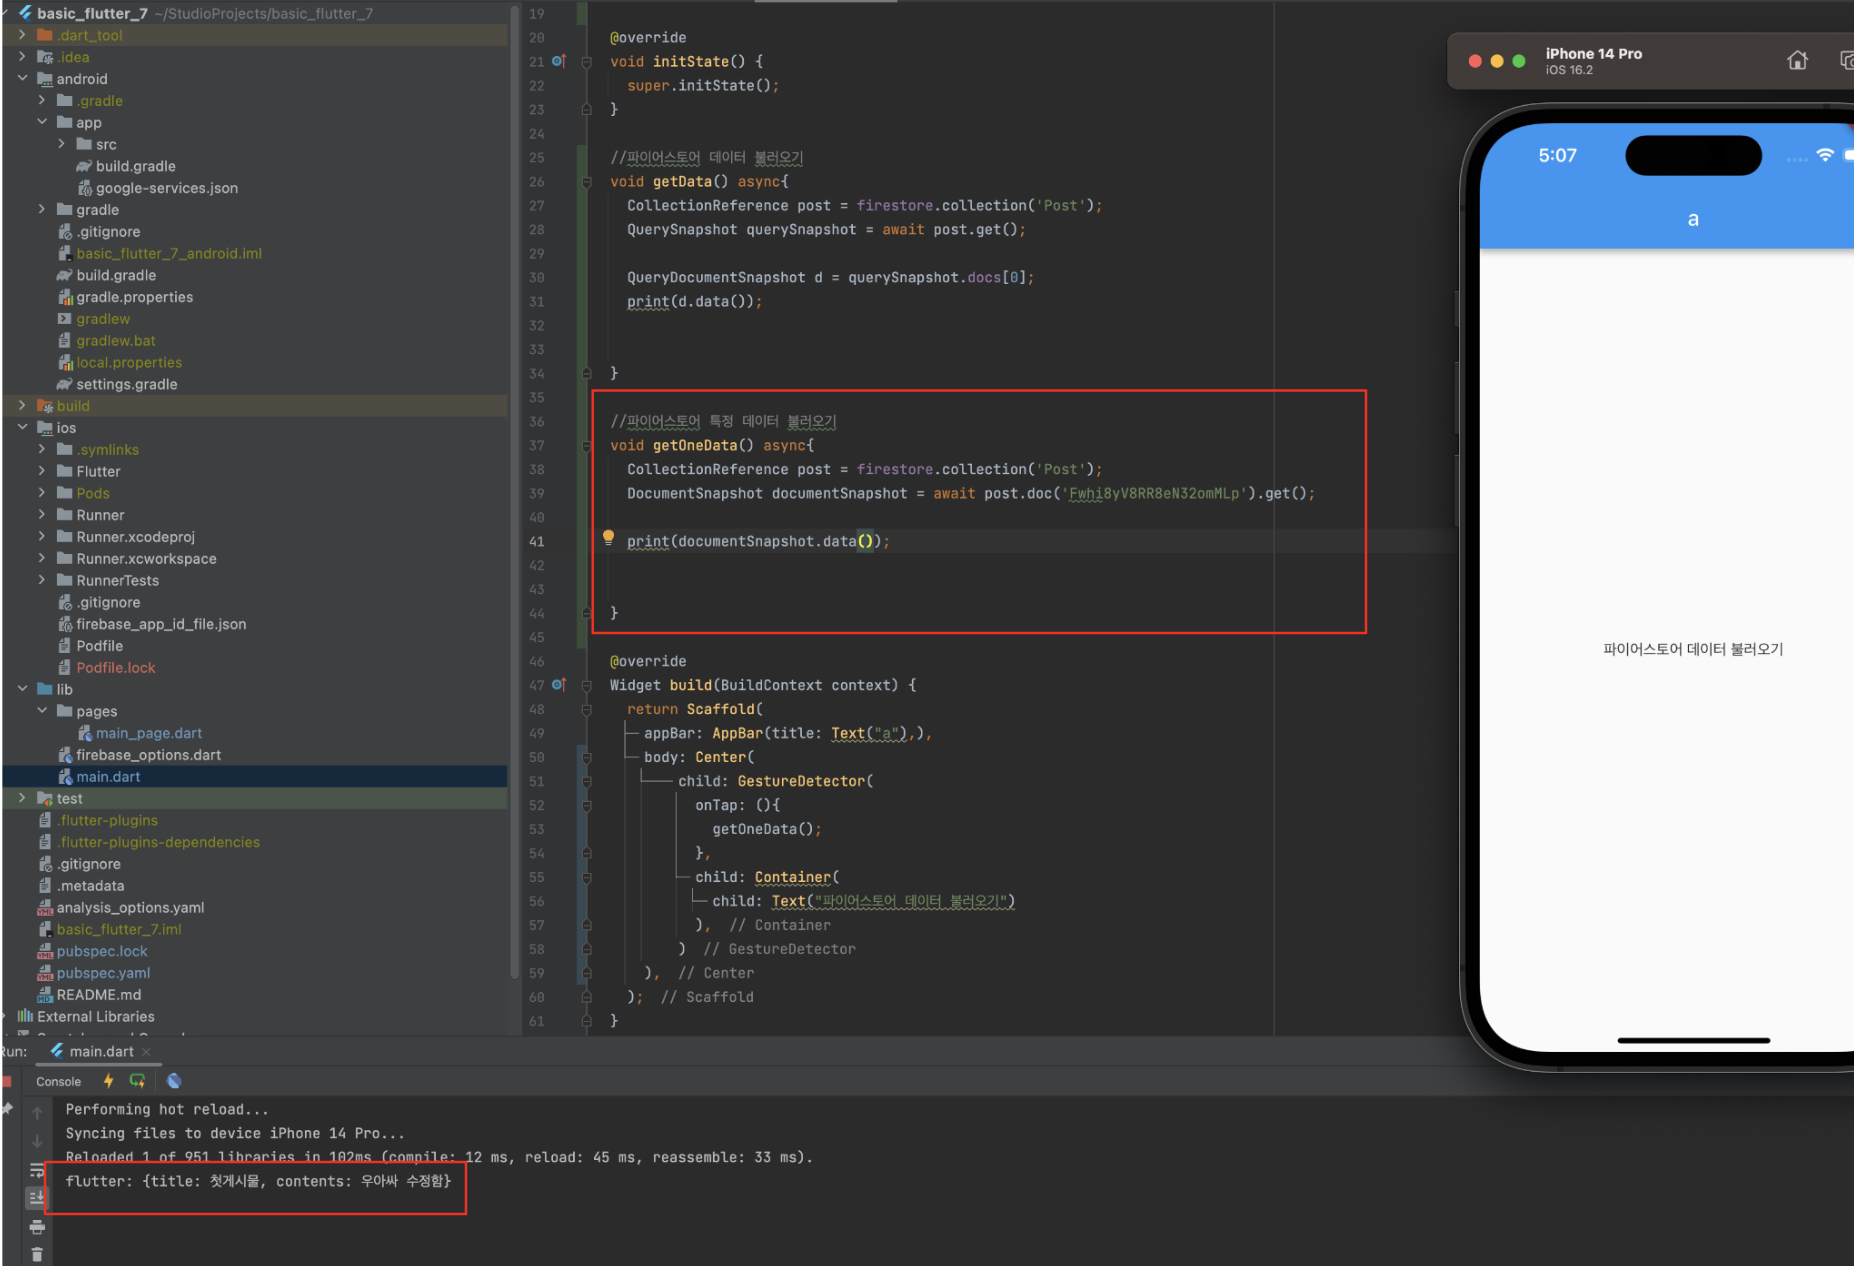Fold the getOneData method at line 37
1854x1266 pixels.
click(x=587, y=446)
